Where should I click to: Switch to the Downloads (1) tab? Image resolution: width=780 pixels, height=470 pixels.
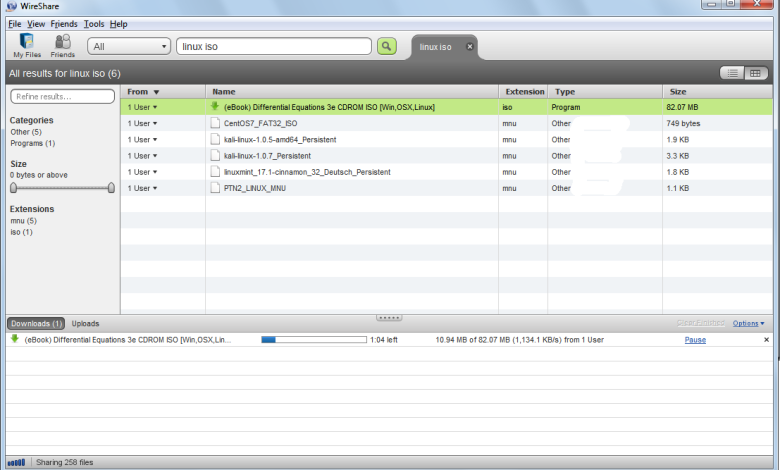[36, 323]
